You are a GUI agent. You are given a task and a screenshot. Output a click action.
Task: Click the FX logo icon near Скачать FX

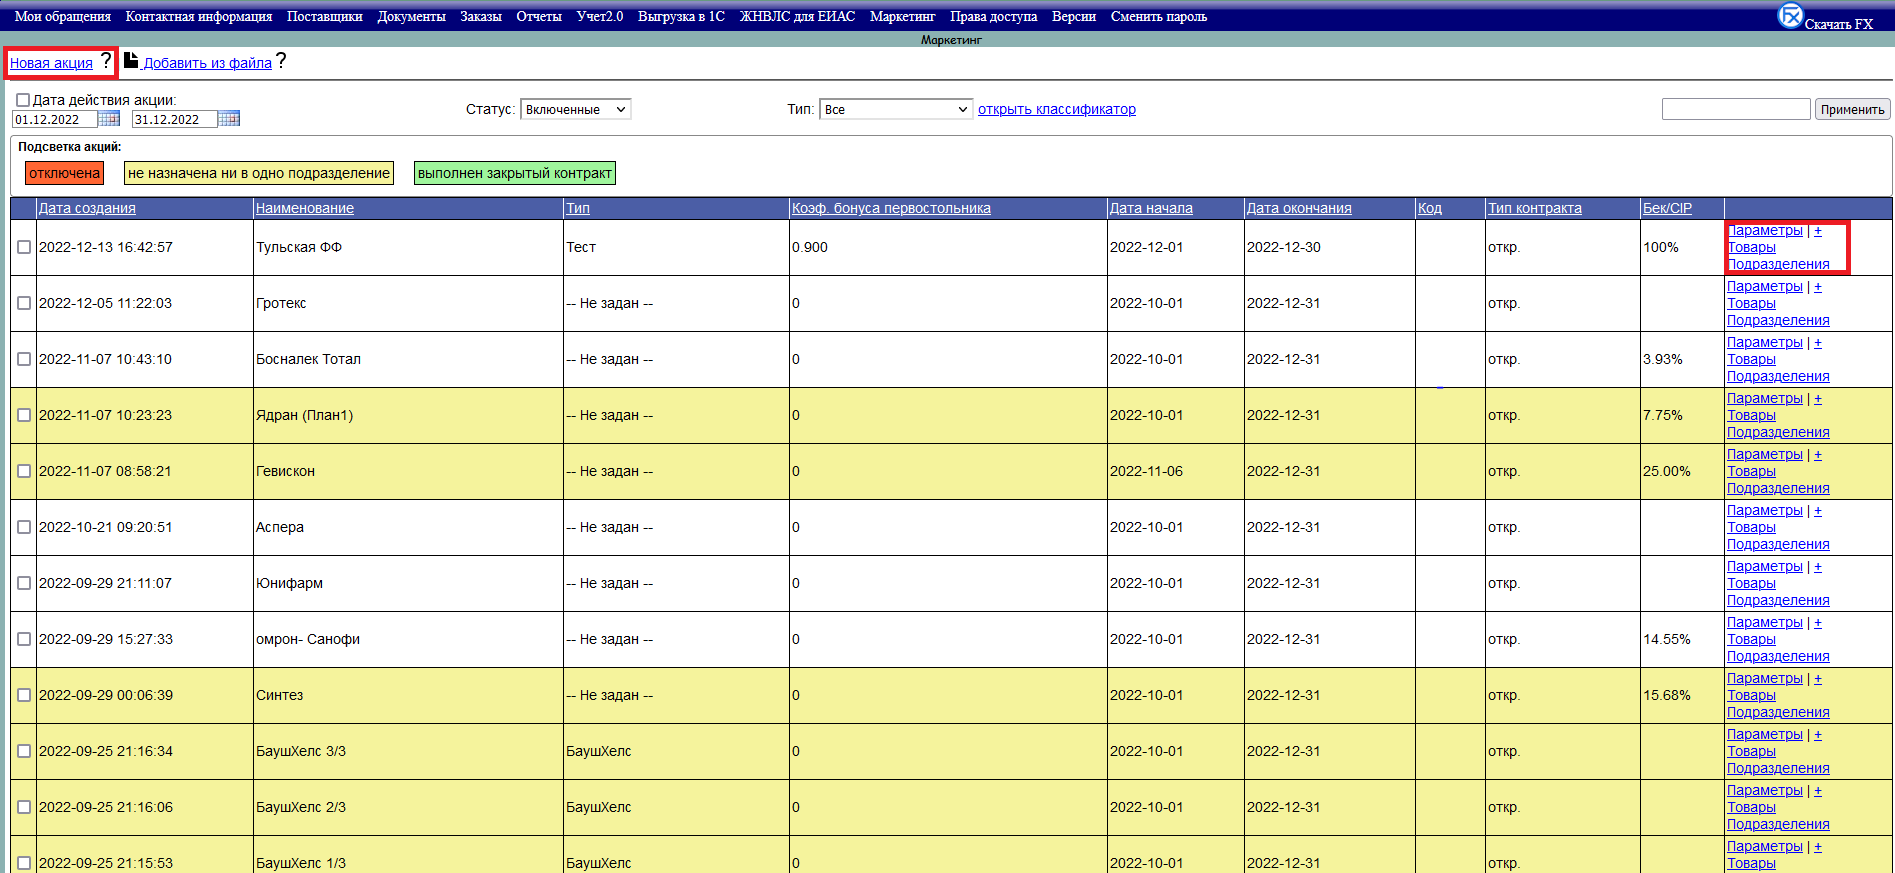[1789, 16]
